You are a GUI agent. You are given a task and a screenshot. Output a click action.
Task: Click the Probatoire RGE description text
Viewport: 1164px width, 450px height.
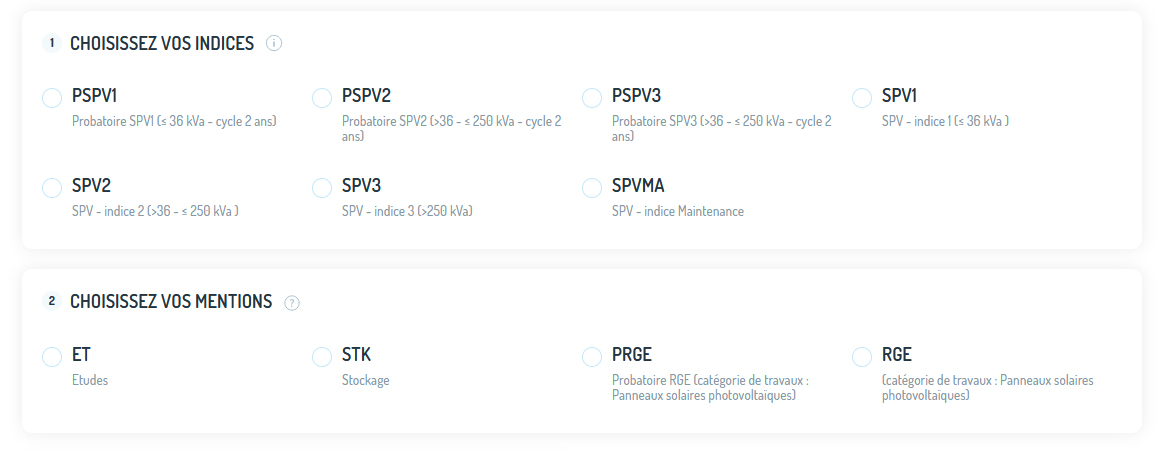(710, 388)
